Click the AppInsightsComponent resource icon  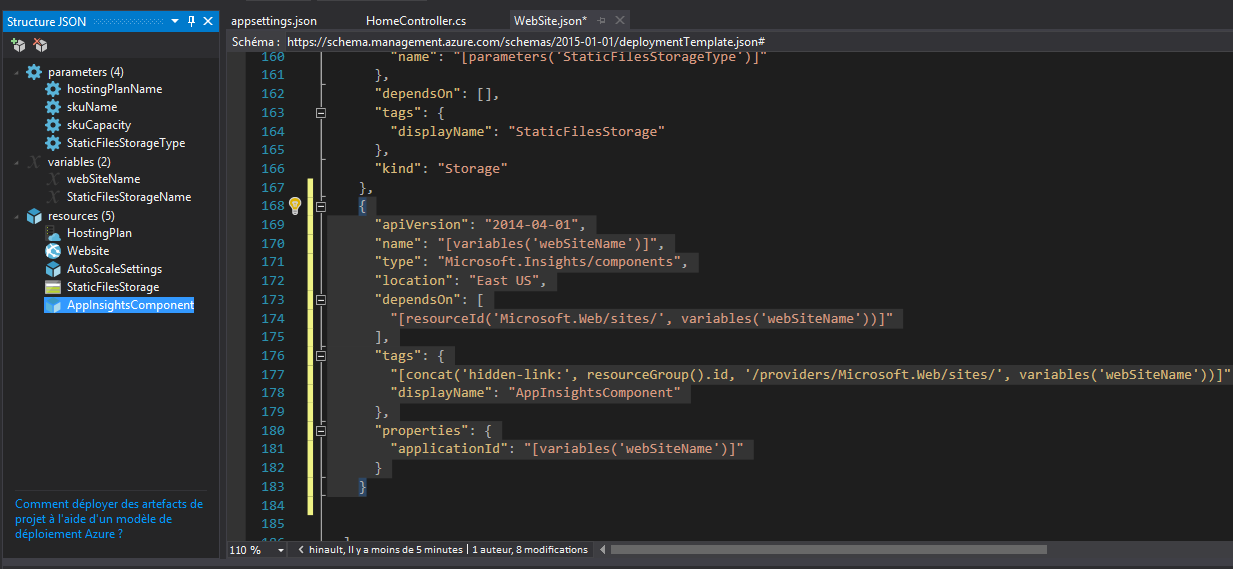click(53, 305)
